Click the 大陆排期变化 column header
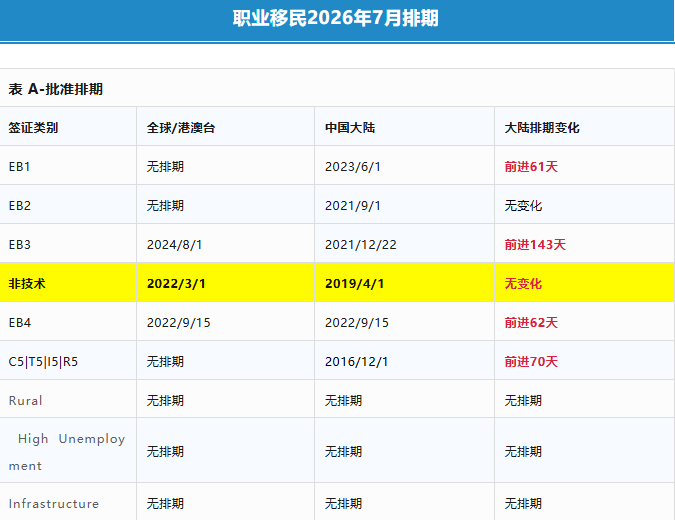 (x=542, y=127)
